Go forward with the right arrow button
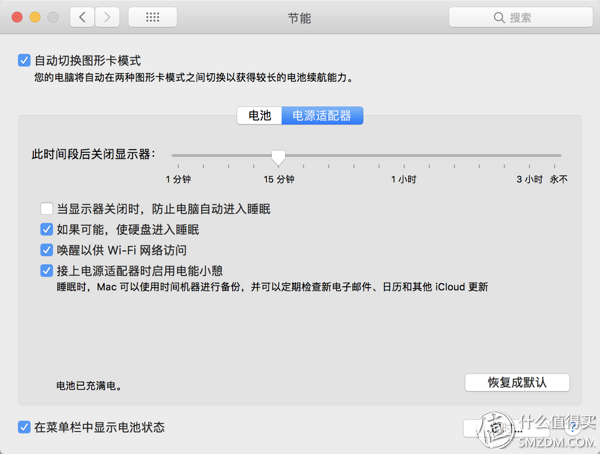Viewport: 600px width, 454px height. click(x=107, y=17)
